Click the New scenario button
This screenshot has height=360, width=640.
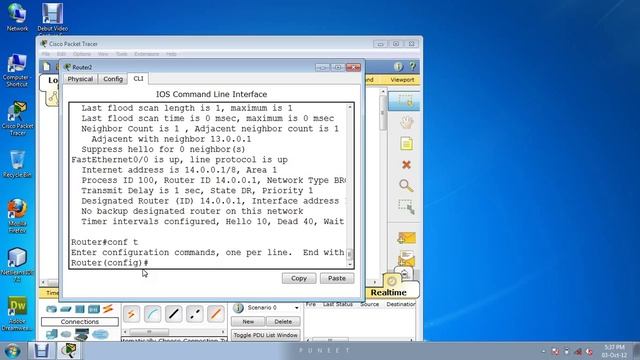pos(248,322)
